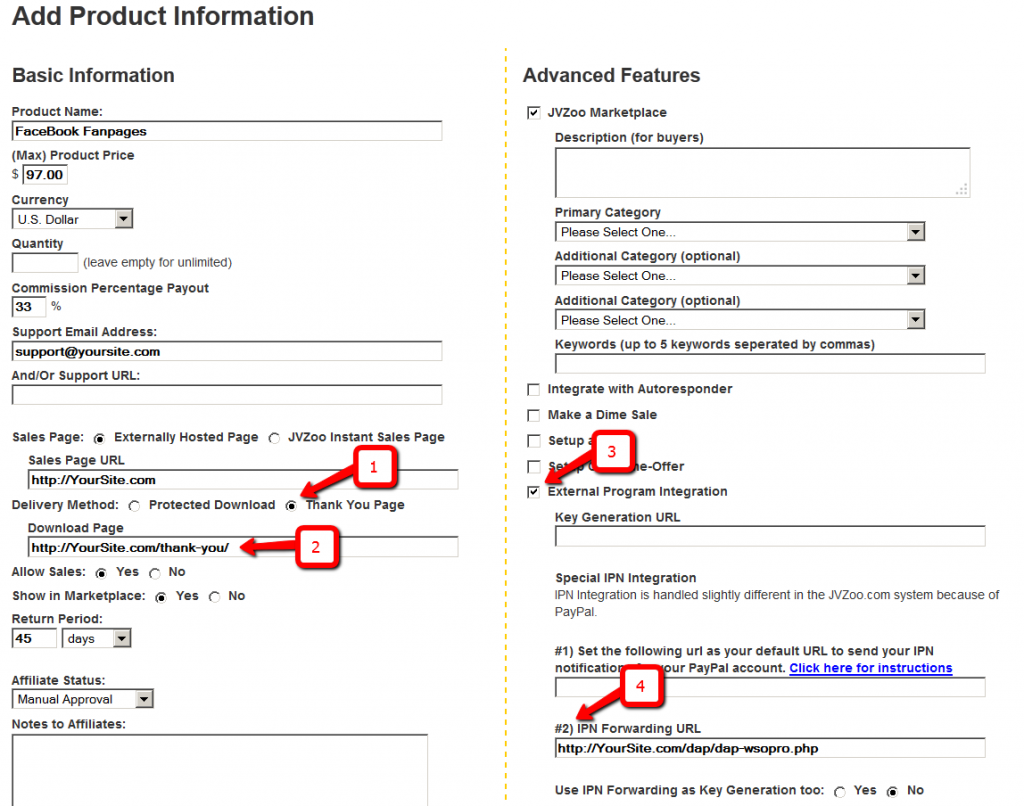
Task: Open the Affiliate Status dropdown
Action: point(82,699)
